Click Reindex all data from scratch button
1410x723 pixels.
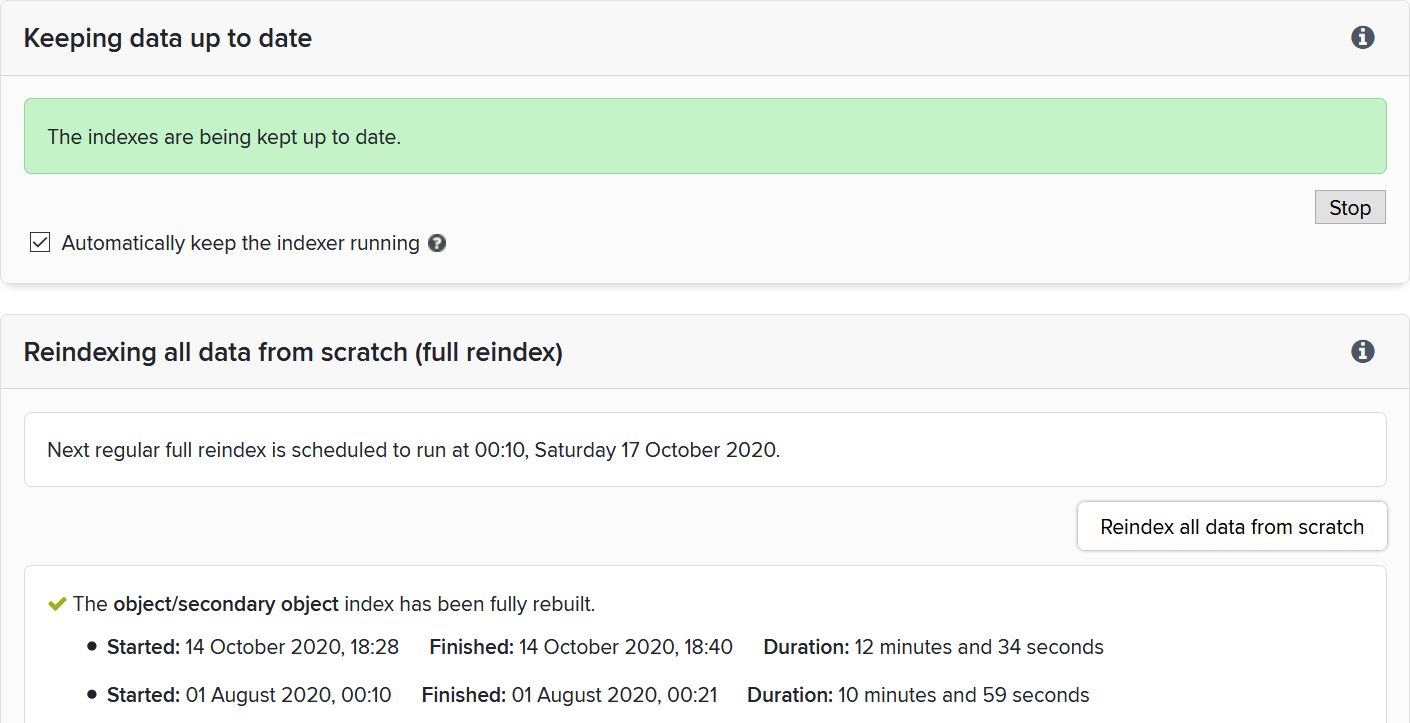[x=1231, y=527]
